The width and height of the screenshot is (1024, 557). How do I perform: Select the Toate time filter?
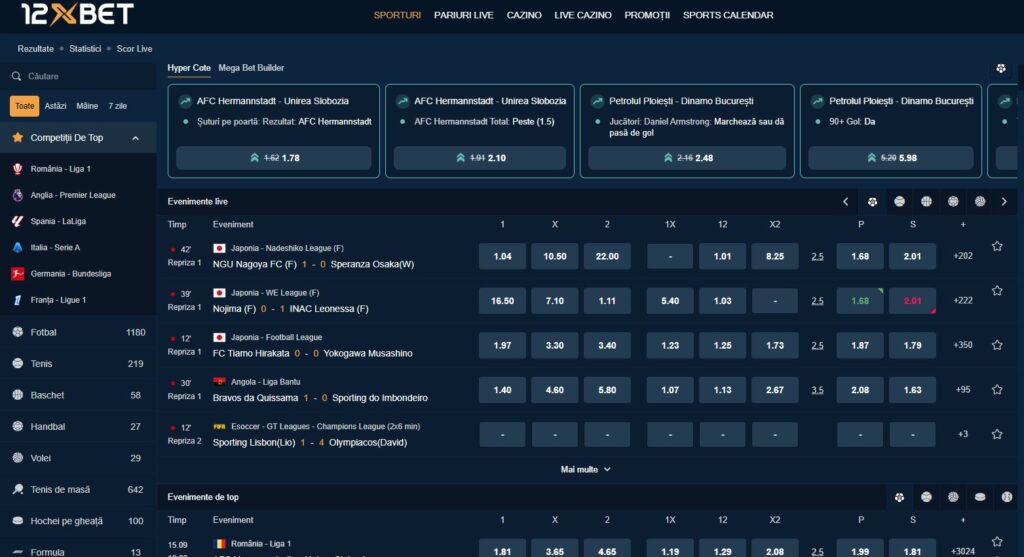[x=25, y=106]
